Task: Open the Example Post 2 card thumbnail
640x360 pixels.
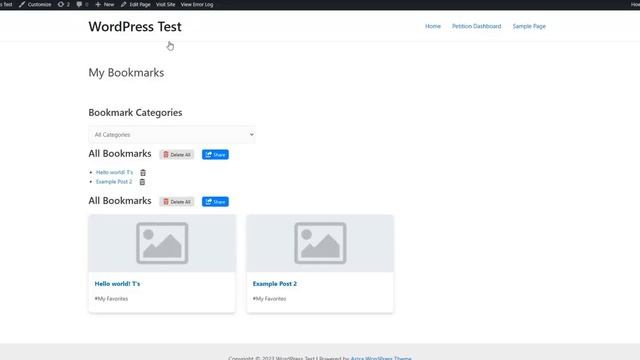Action: (320, 243)
